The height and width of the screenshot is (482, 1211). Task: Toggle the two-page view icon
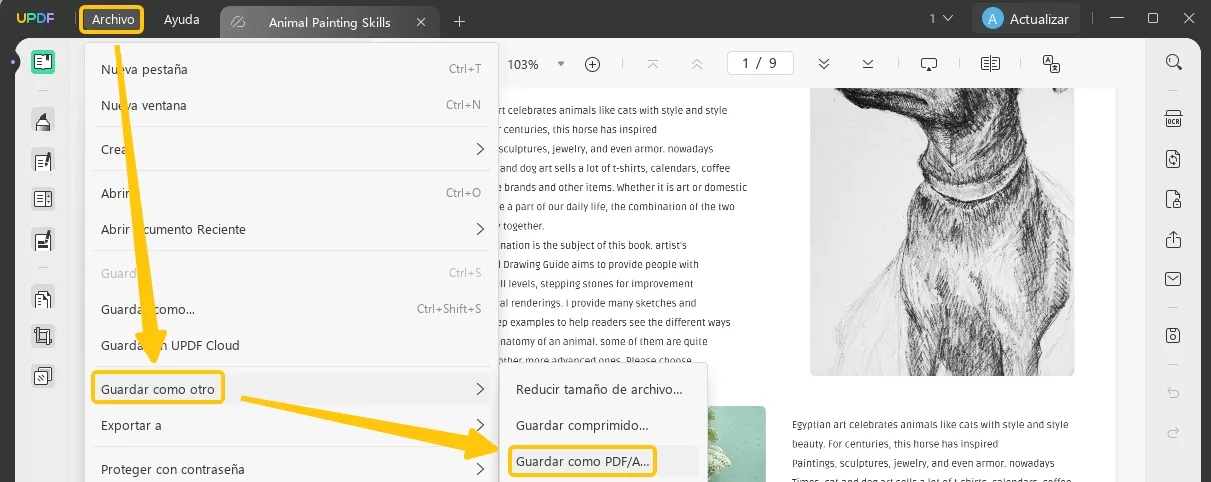(x=990, y=64)
